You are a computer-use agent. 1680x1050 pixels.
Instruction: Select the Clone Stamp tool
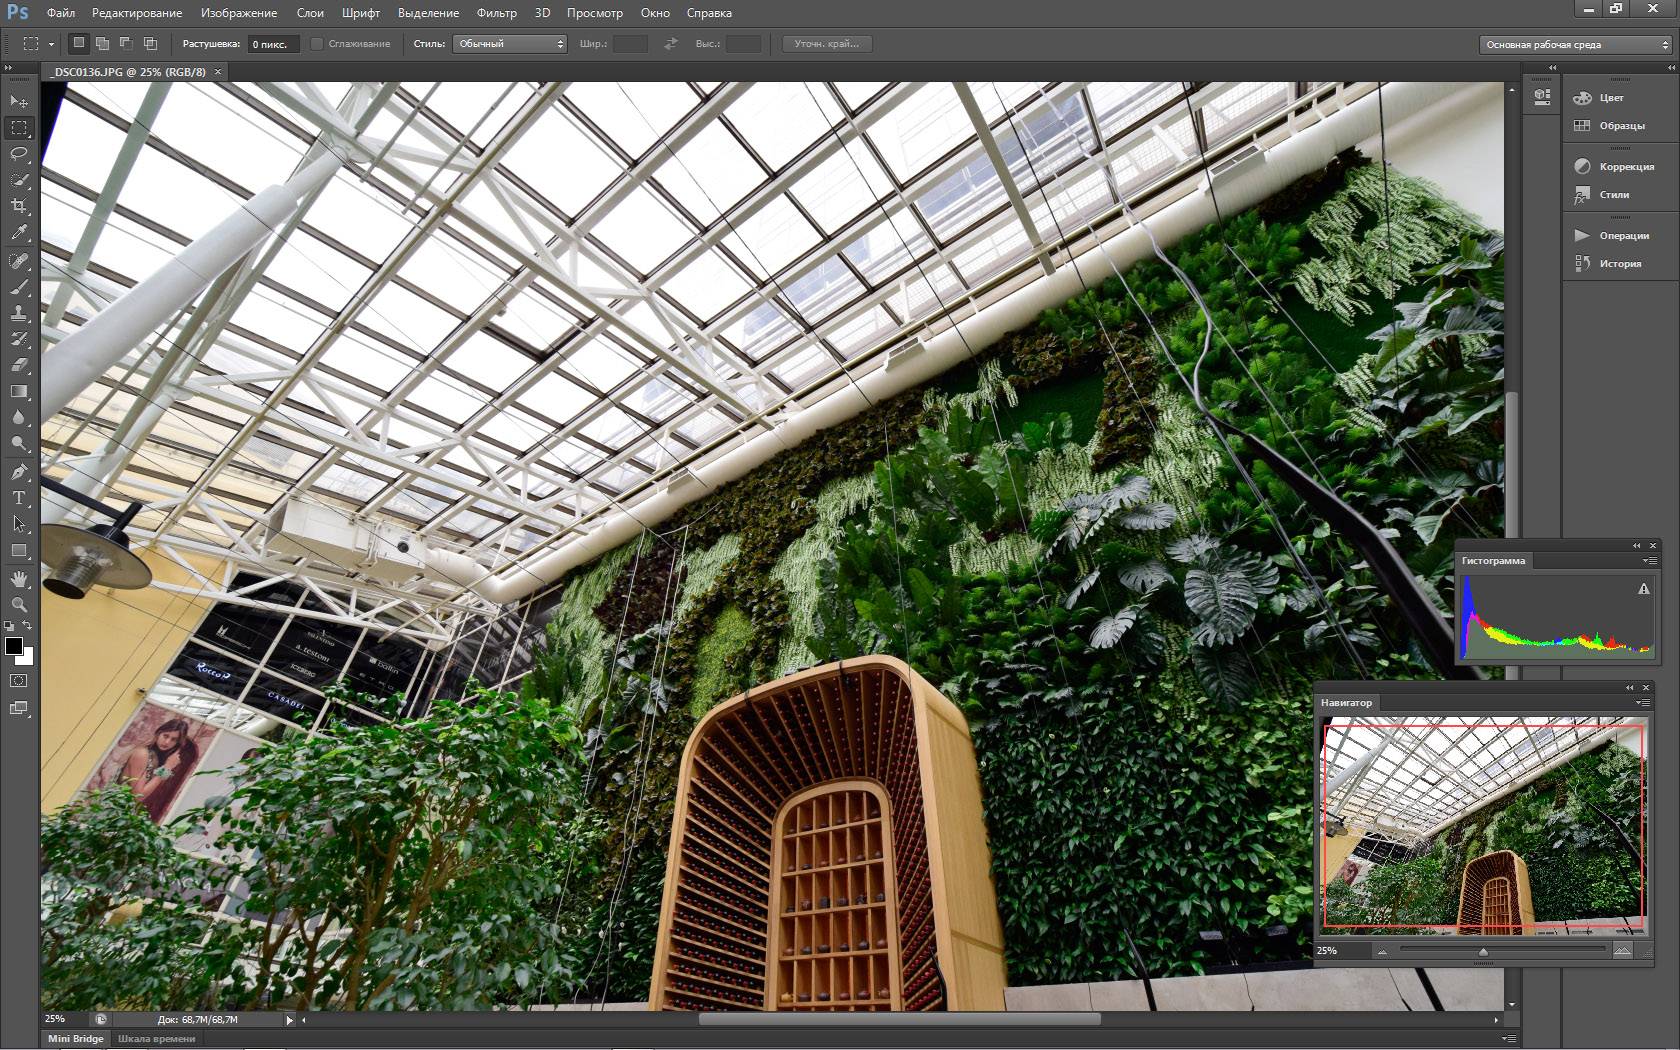pos(19,313)
